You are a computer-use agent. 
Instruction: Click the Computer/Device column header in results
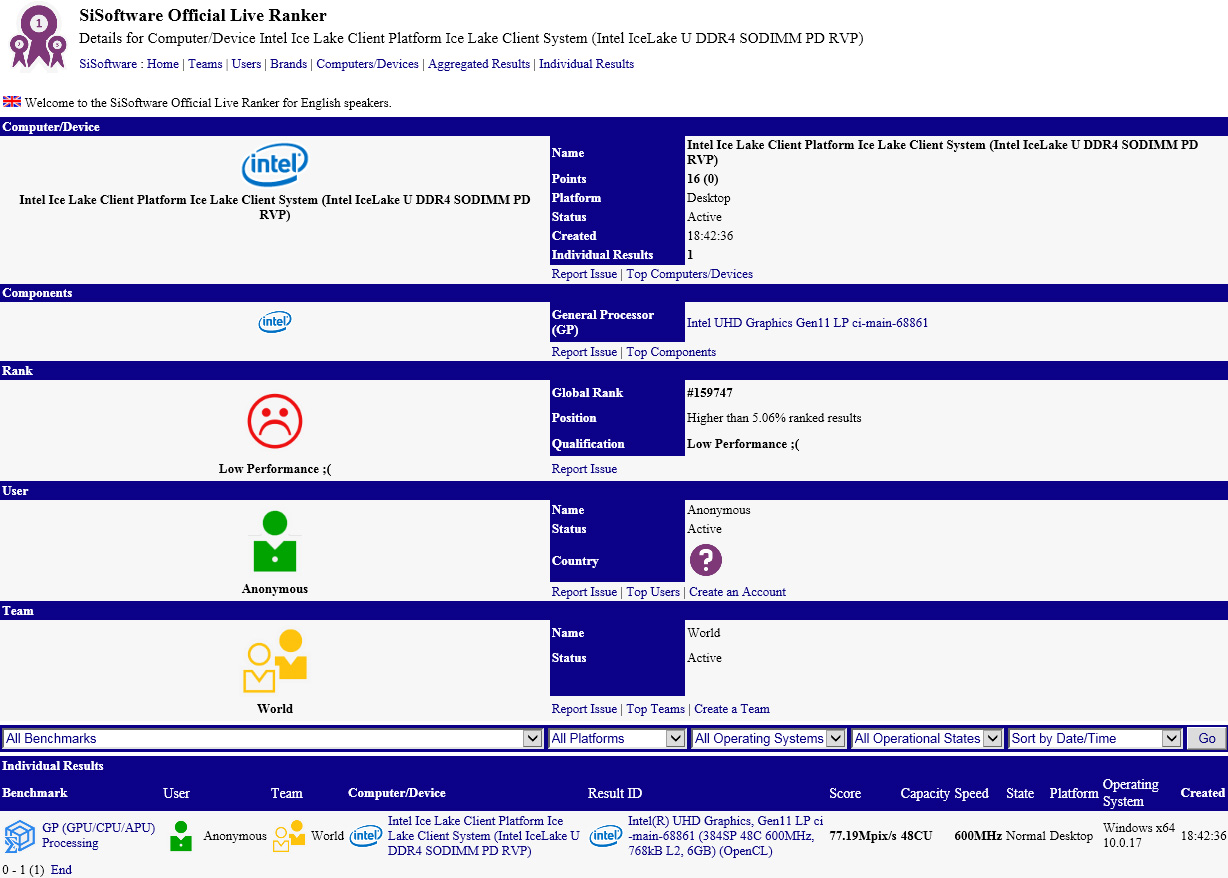point(397,793)
